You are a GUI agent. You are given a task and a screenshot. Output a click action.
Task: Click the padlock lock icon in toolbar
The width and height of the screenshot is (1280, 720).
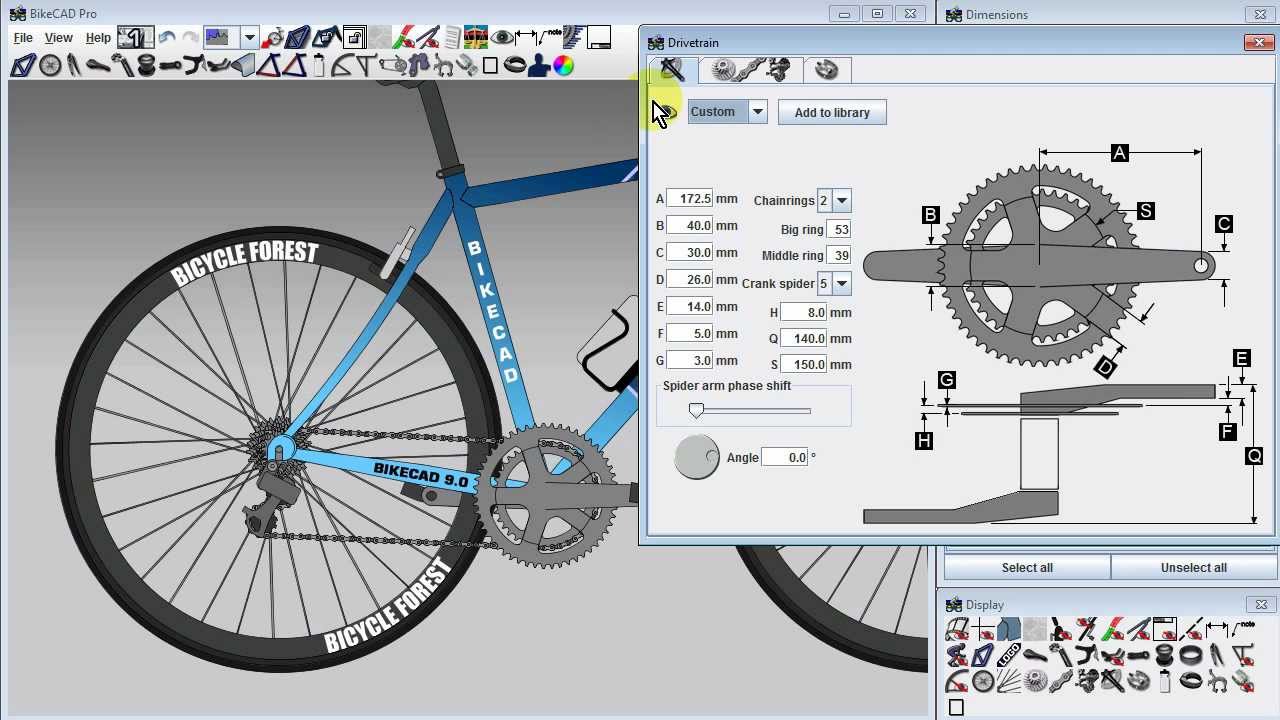point(354,38)
